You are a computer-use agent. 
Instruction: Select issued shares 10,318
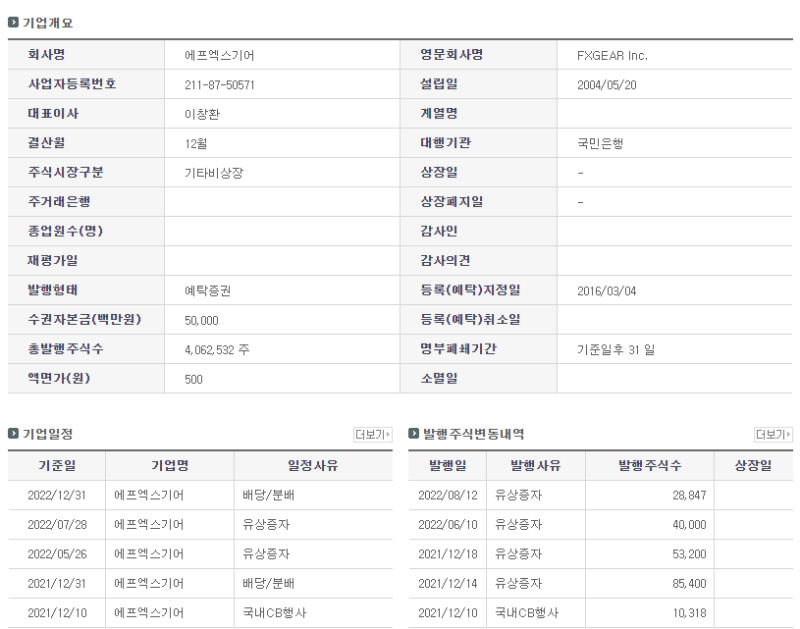pos(689,613)
